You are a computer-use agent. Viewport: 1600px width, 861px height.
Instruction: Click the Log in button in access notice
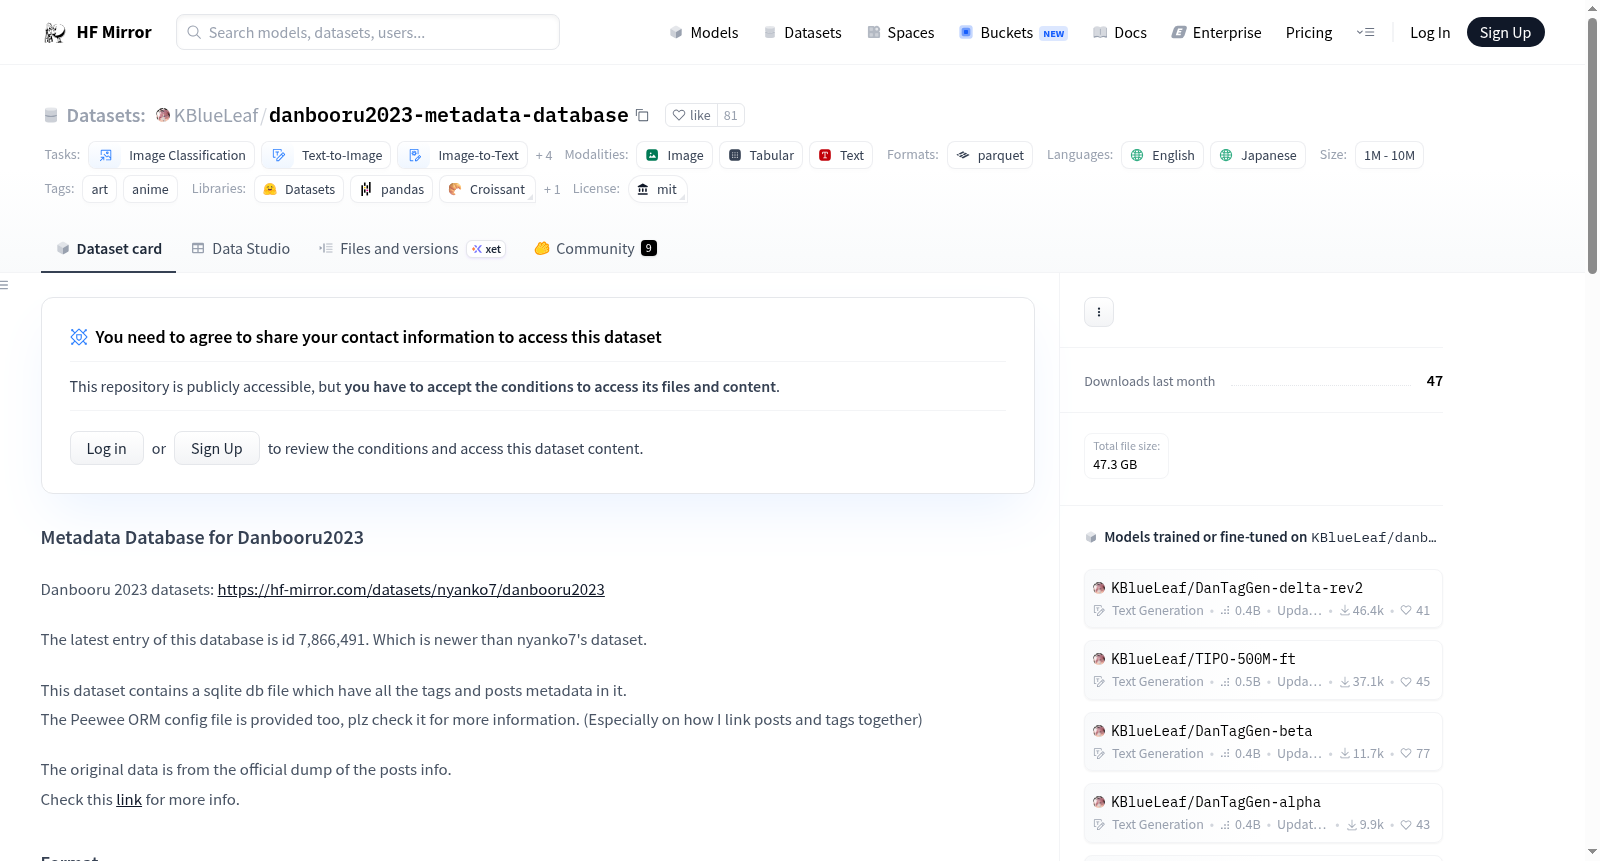(x=107, y=449)
